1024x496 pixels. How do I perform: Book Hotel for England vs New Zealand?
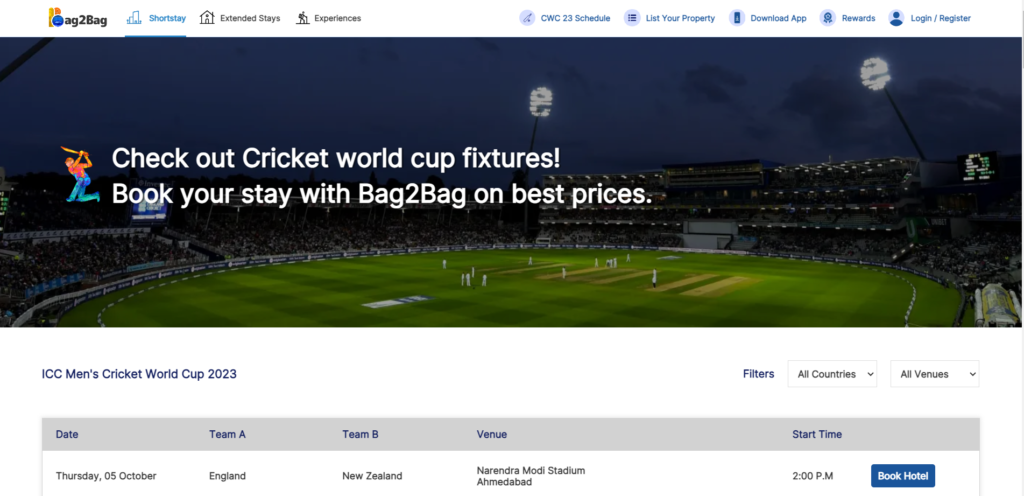click(x=903, y=476)
